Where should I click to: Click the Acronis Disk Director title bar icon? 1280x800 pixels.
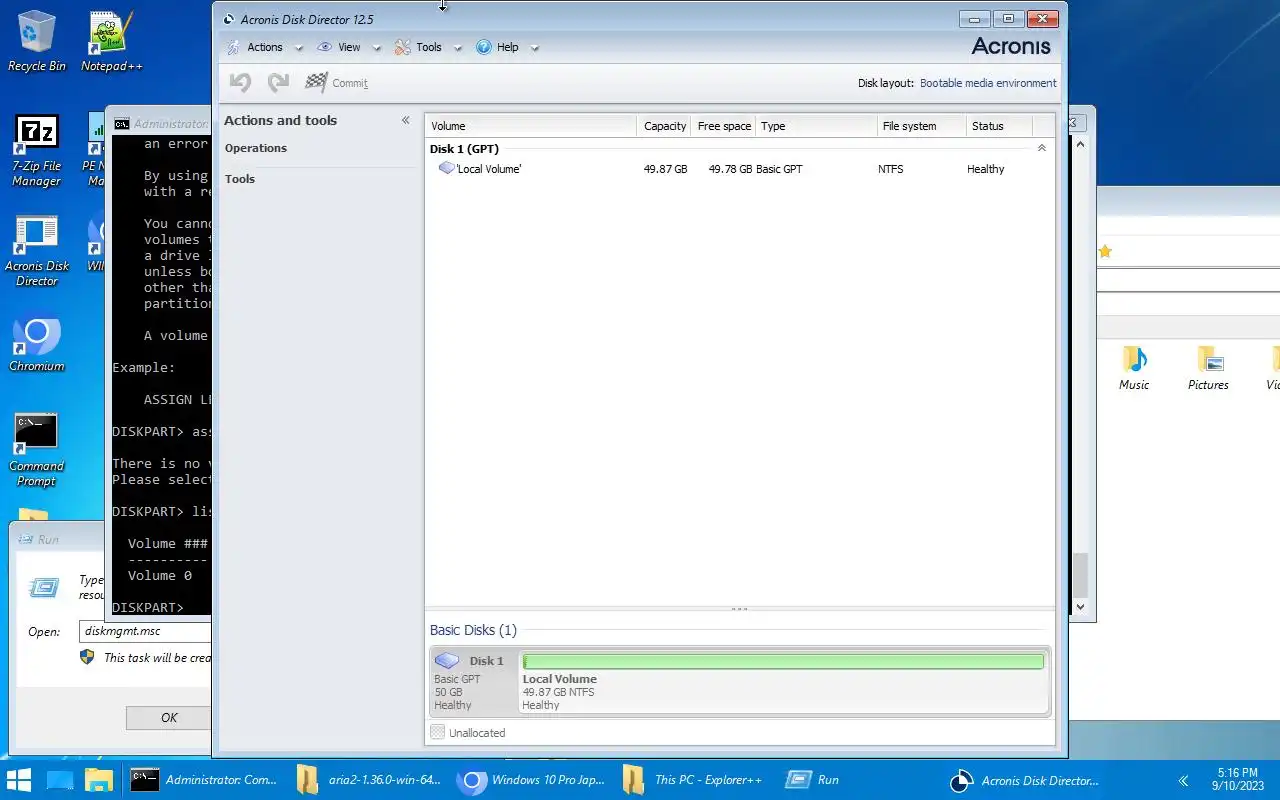click(x=228, y=19)
